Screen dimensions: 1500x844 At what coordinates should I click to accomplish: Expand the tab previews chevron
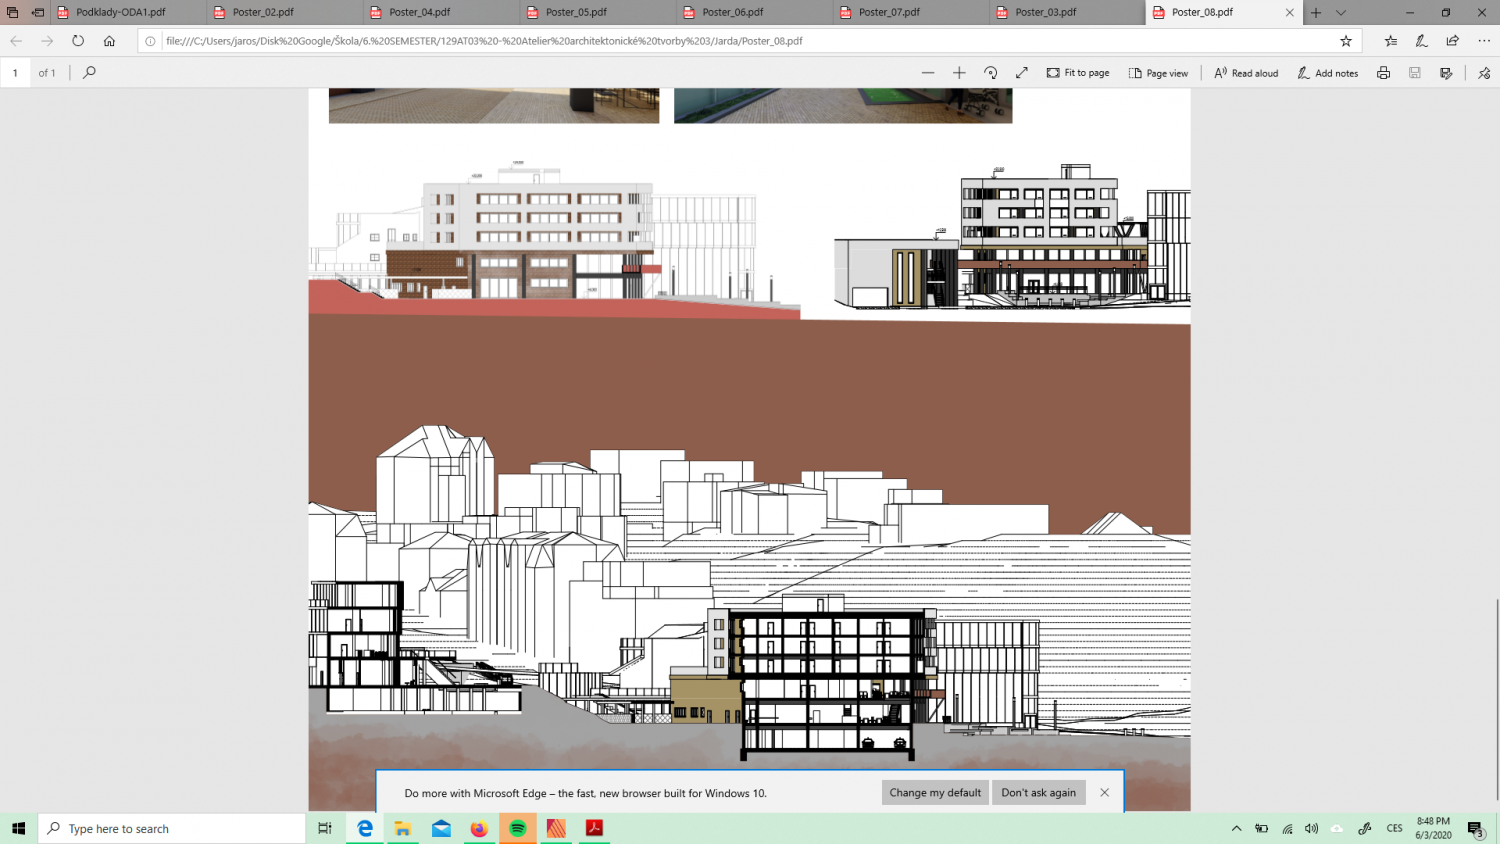(1341, 13)
